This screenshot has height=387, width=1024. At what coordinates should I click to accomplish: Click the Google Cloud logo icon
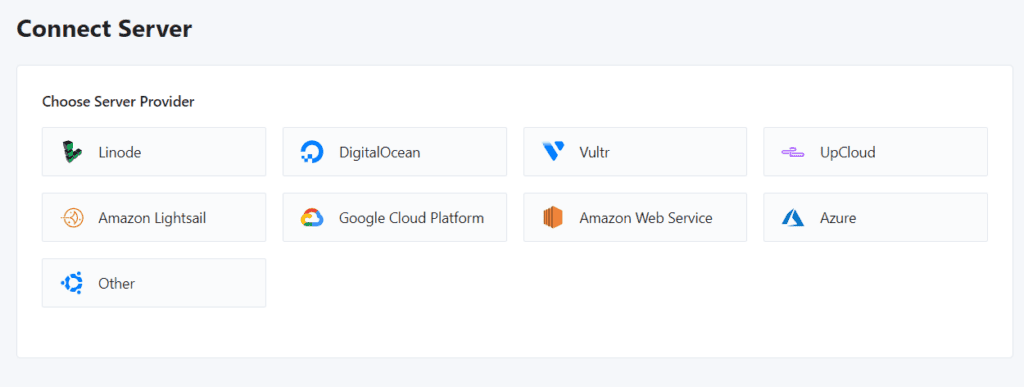point(312,217)
